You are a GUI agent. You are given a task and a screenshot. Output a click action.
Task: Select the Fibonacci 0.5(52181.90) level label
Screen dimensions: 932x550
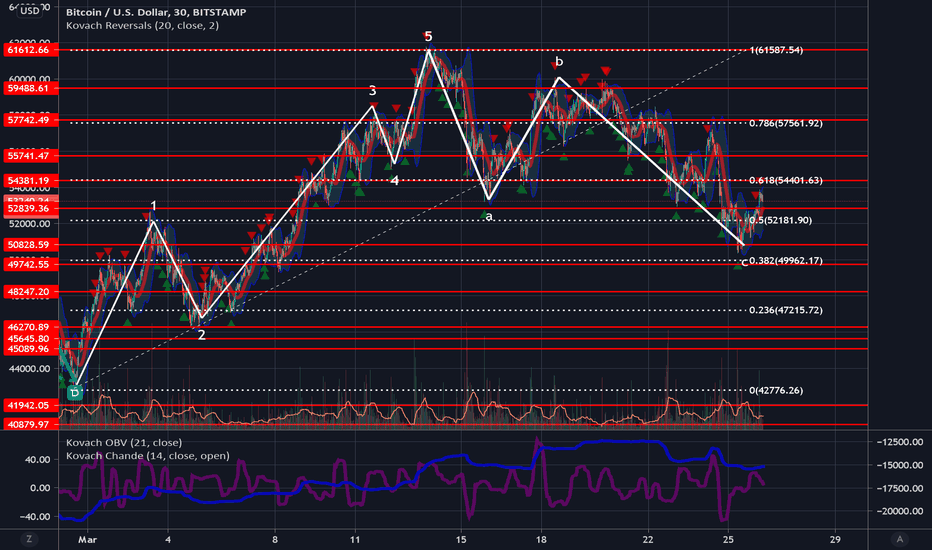pyautogui.click(x=780, y=220)
